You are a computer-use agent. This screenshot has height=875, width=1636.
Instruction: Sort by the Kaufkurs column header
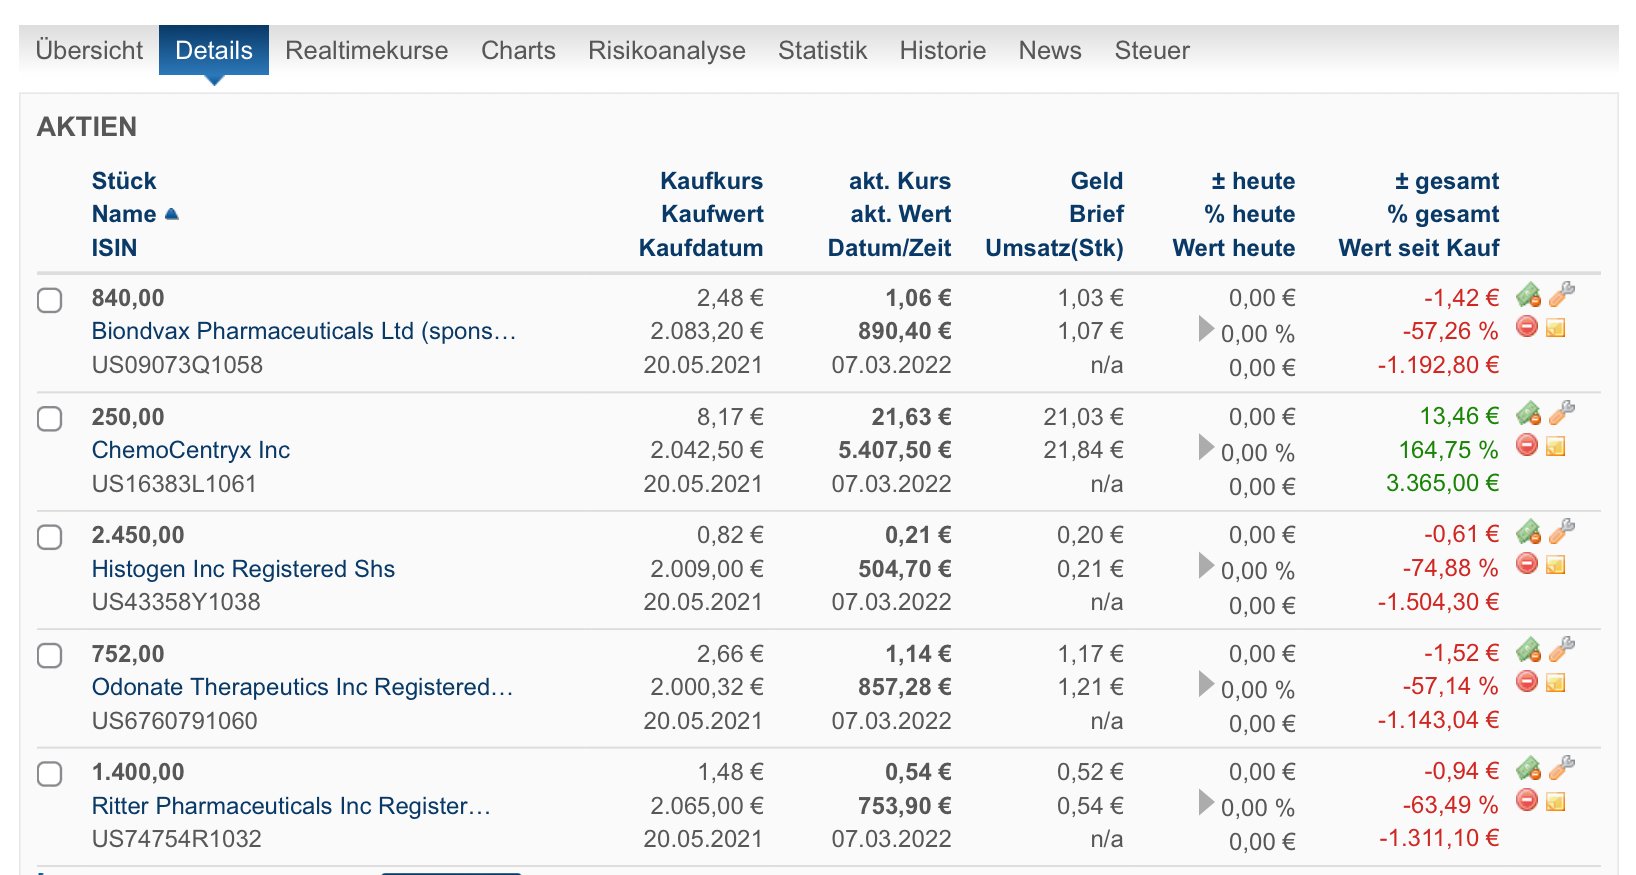click(711, 181)
